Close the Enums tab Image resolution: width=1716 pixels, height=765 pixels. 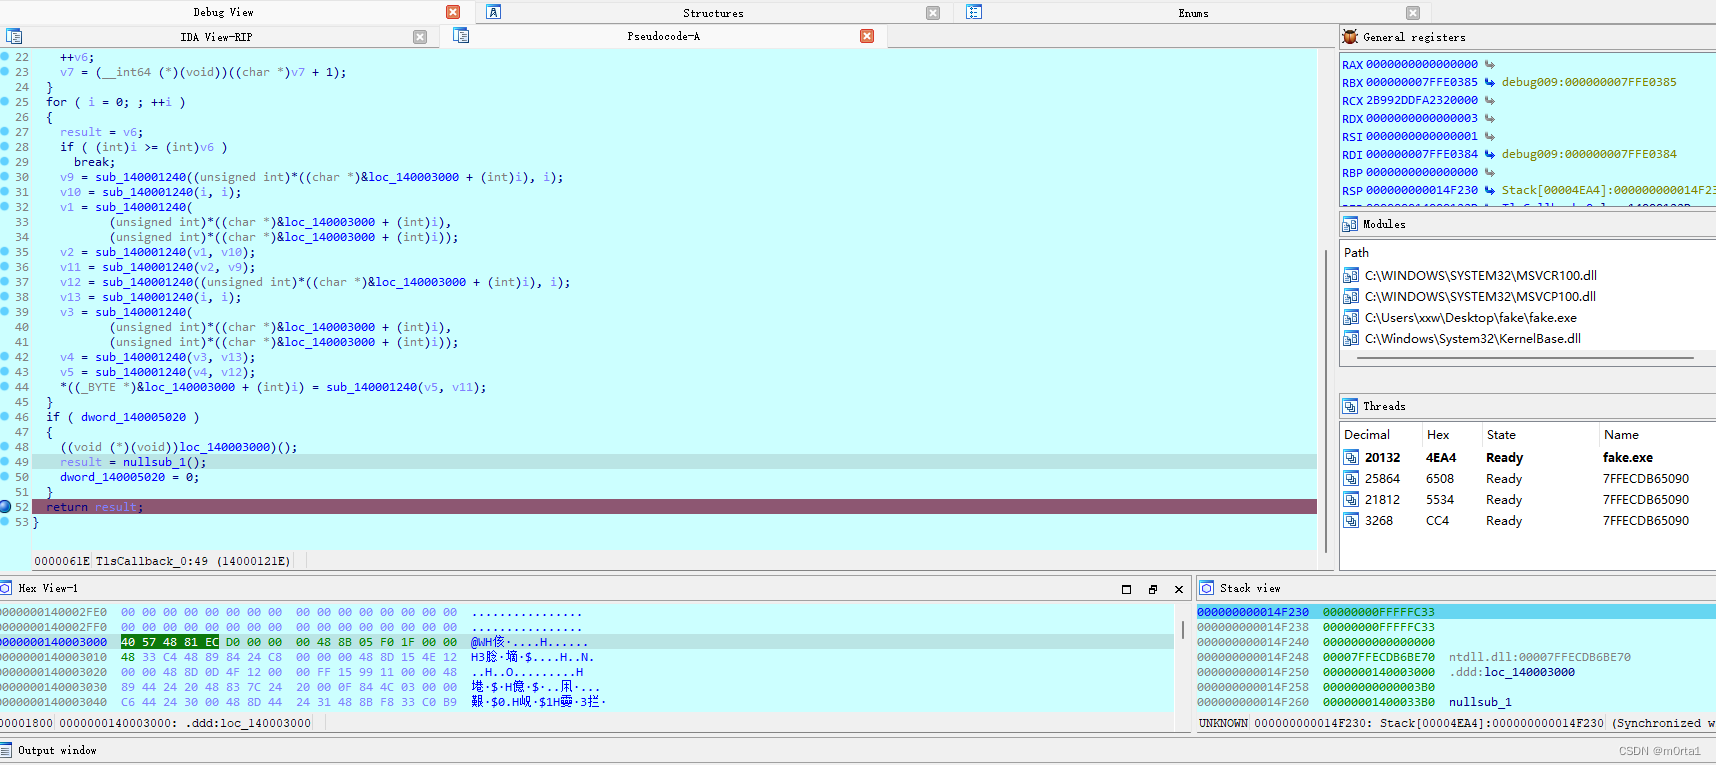click(1413, 13)
